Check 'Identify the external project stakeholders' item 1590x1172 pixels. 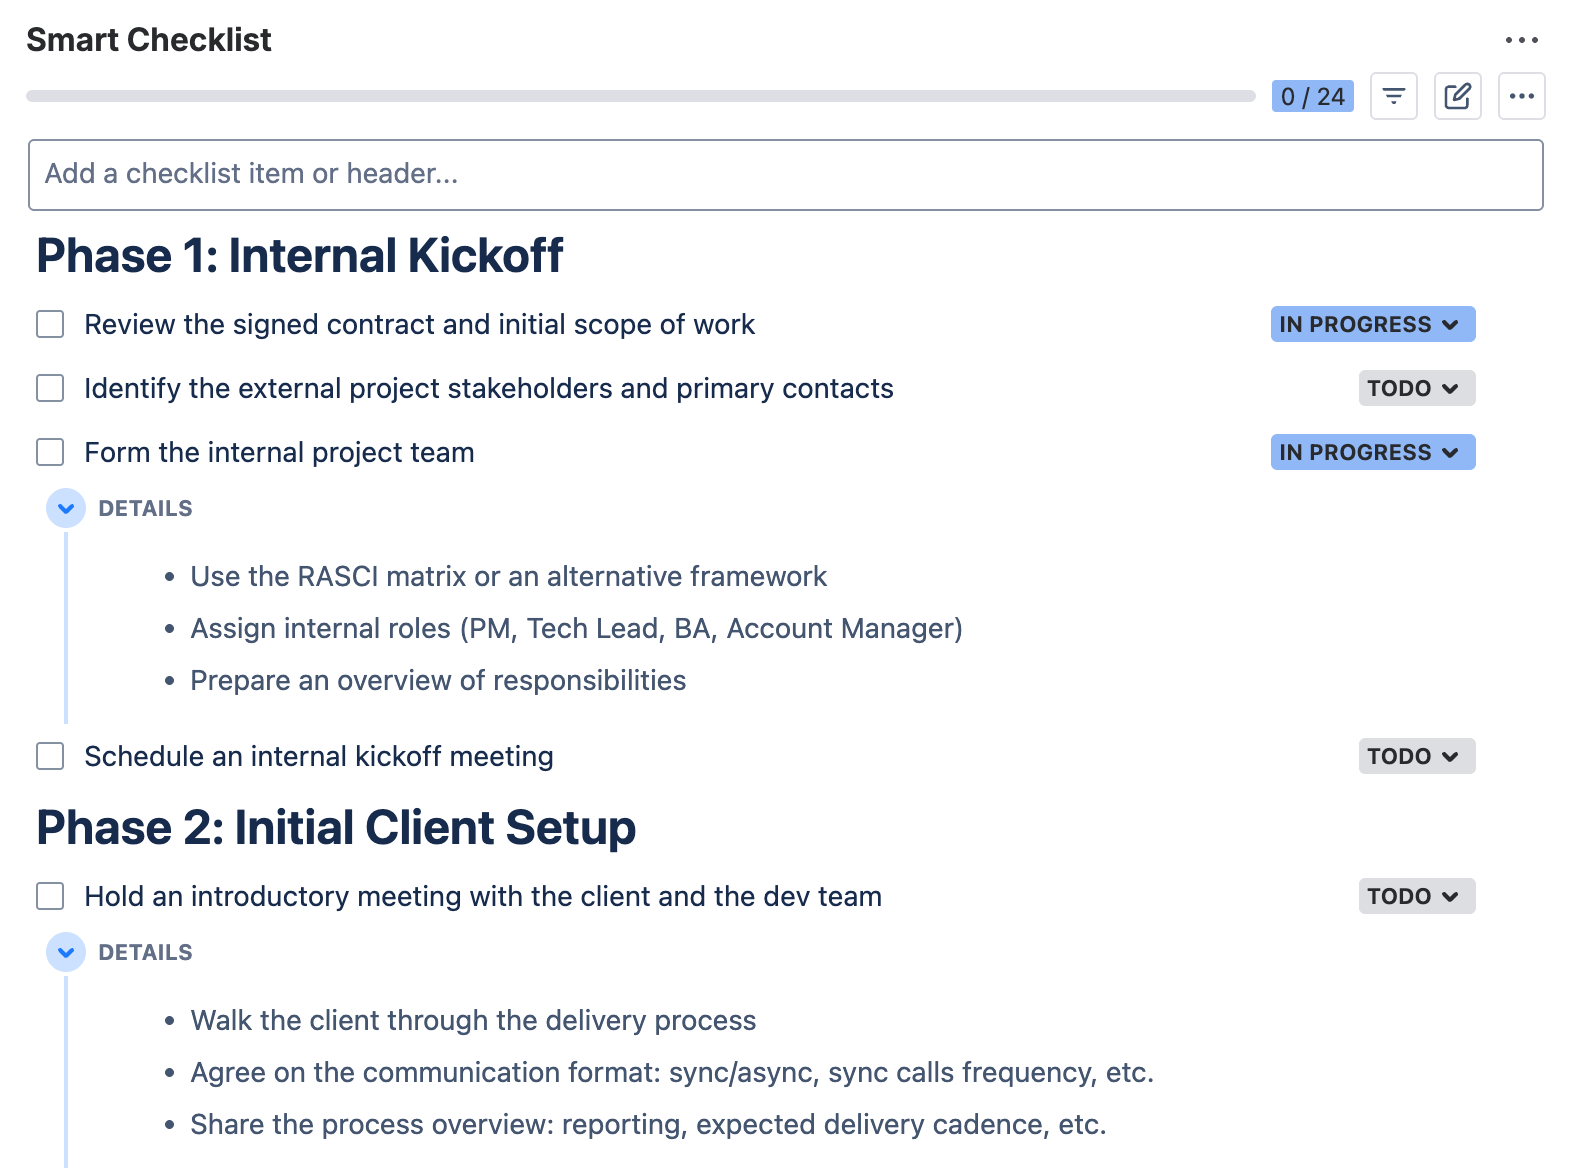tap(49, 388)
